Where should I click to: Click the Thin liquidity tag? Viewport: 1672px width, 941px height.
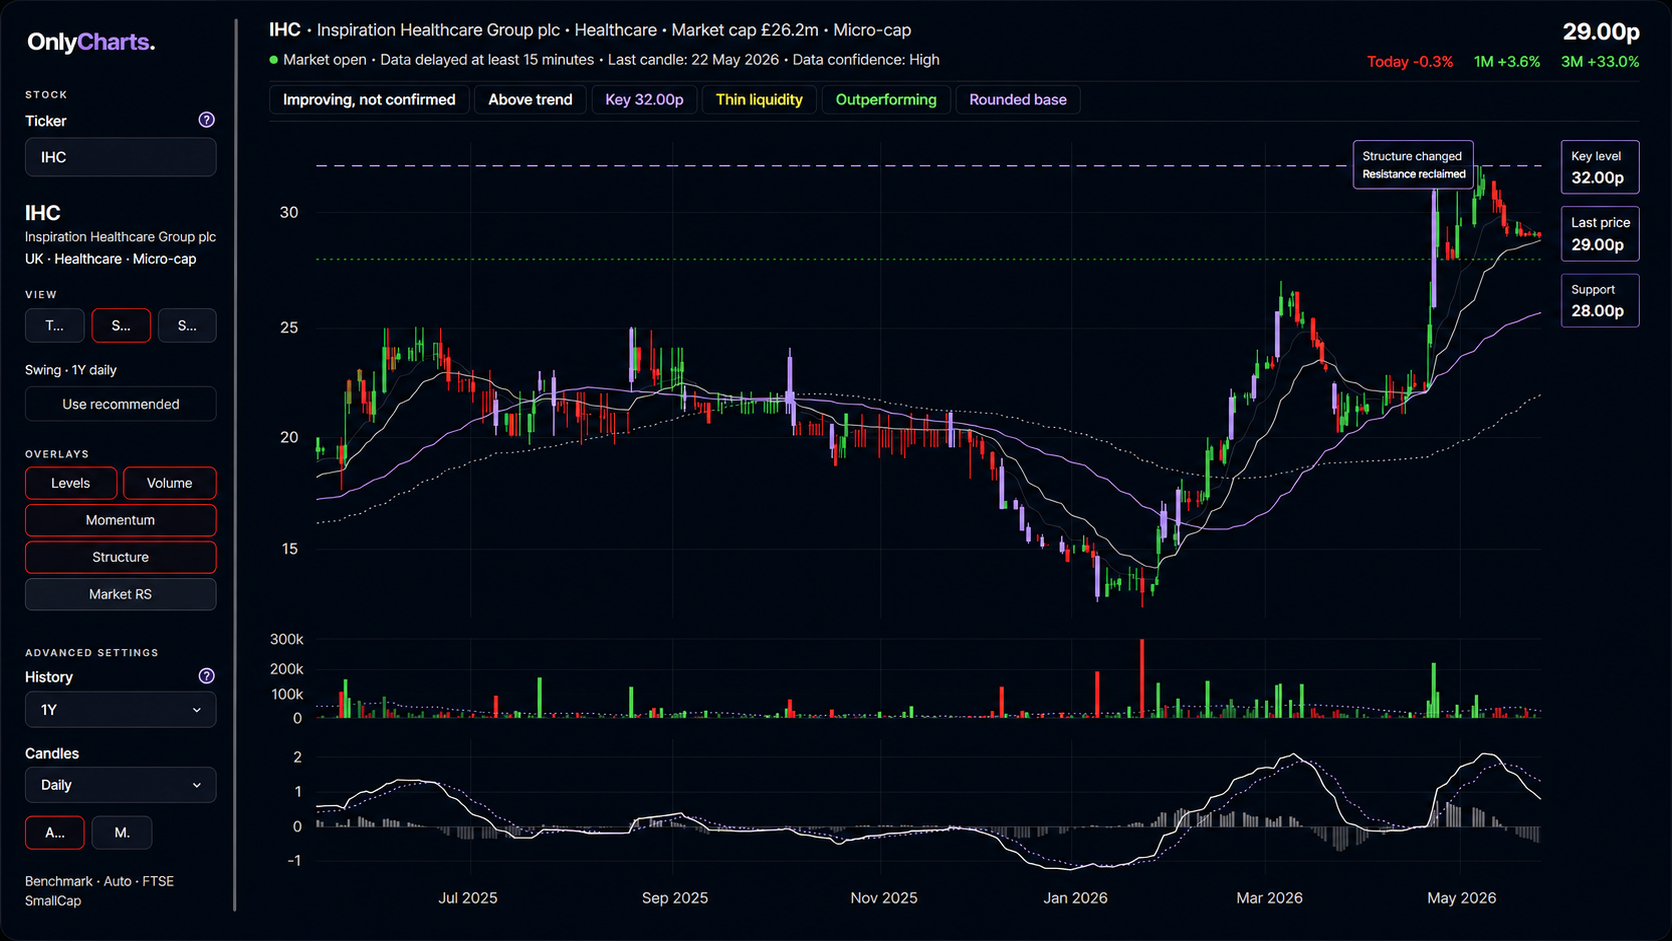759,100
